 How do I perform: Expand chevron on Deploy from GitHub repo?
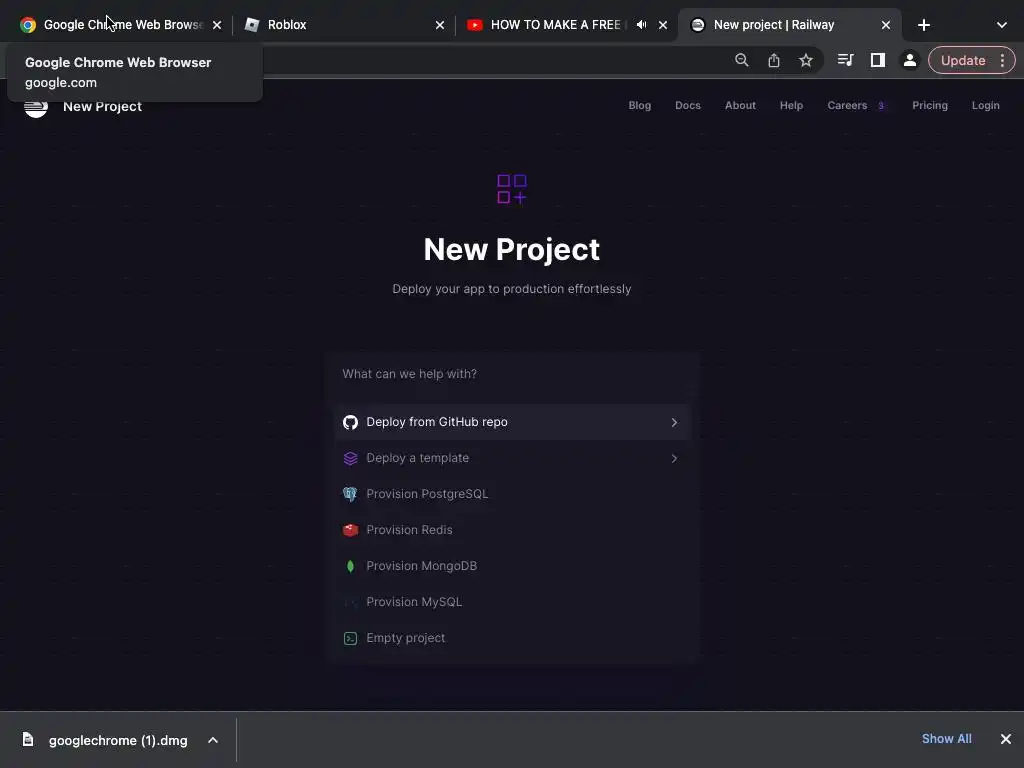674,423
